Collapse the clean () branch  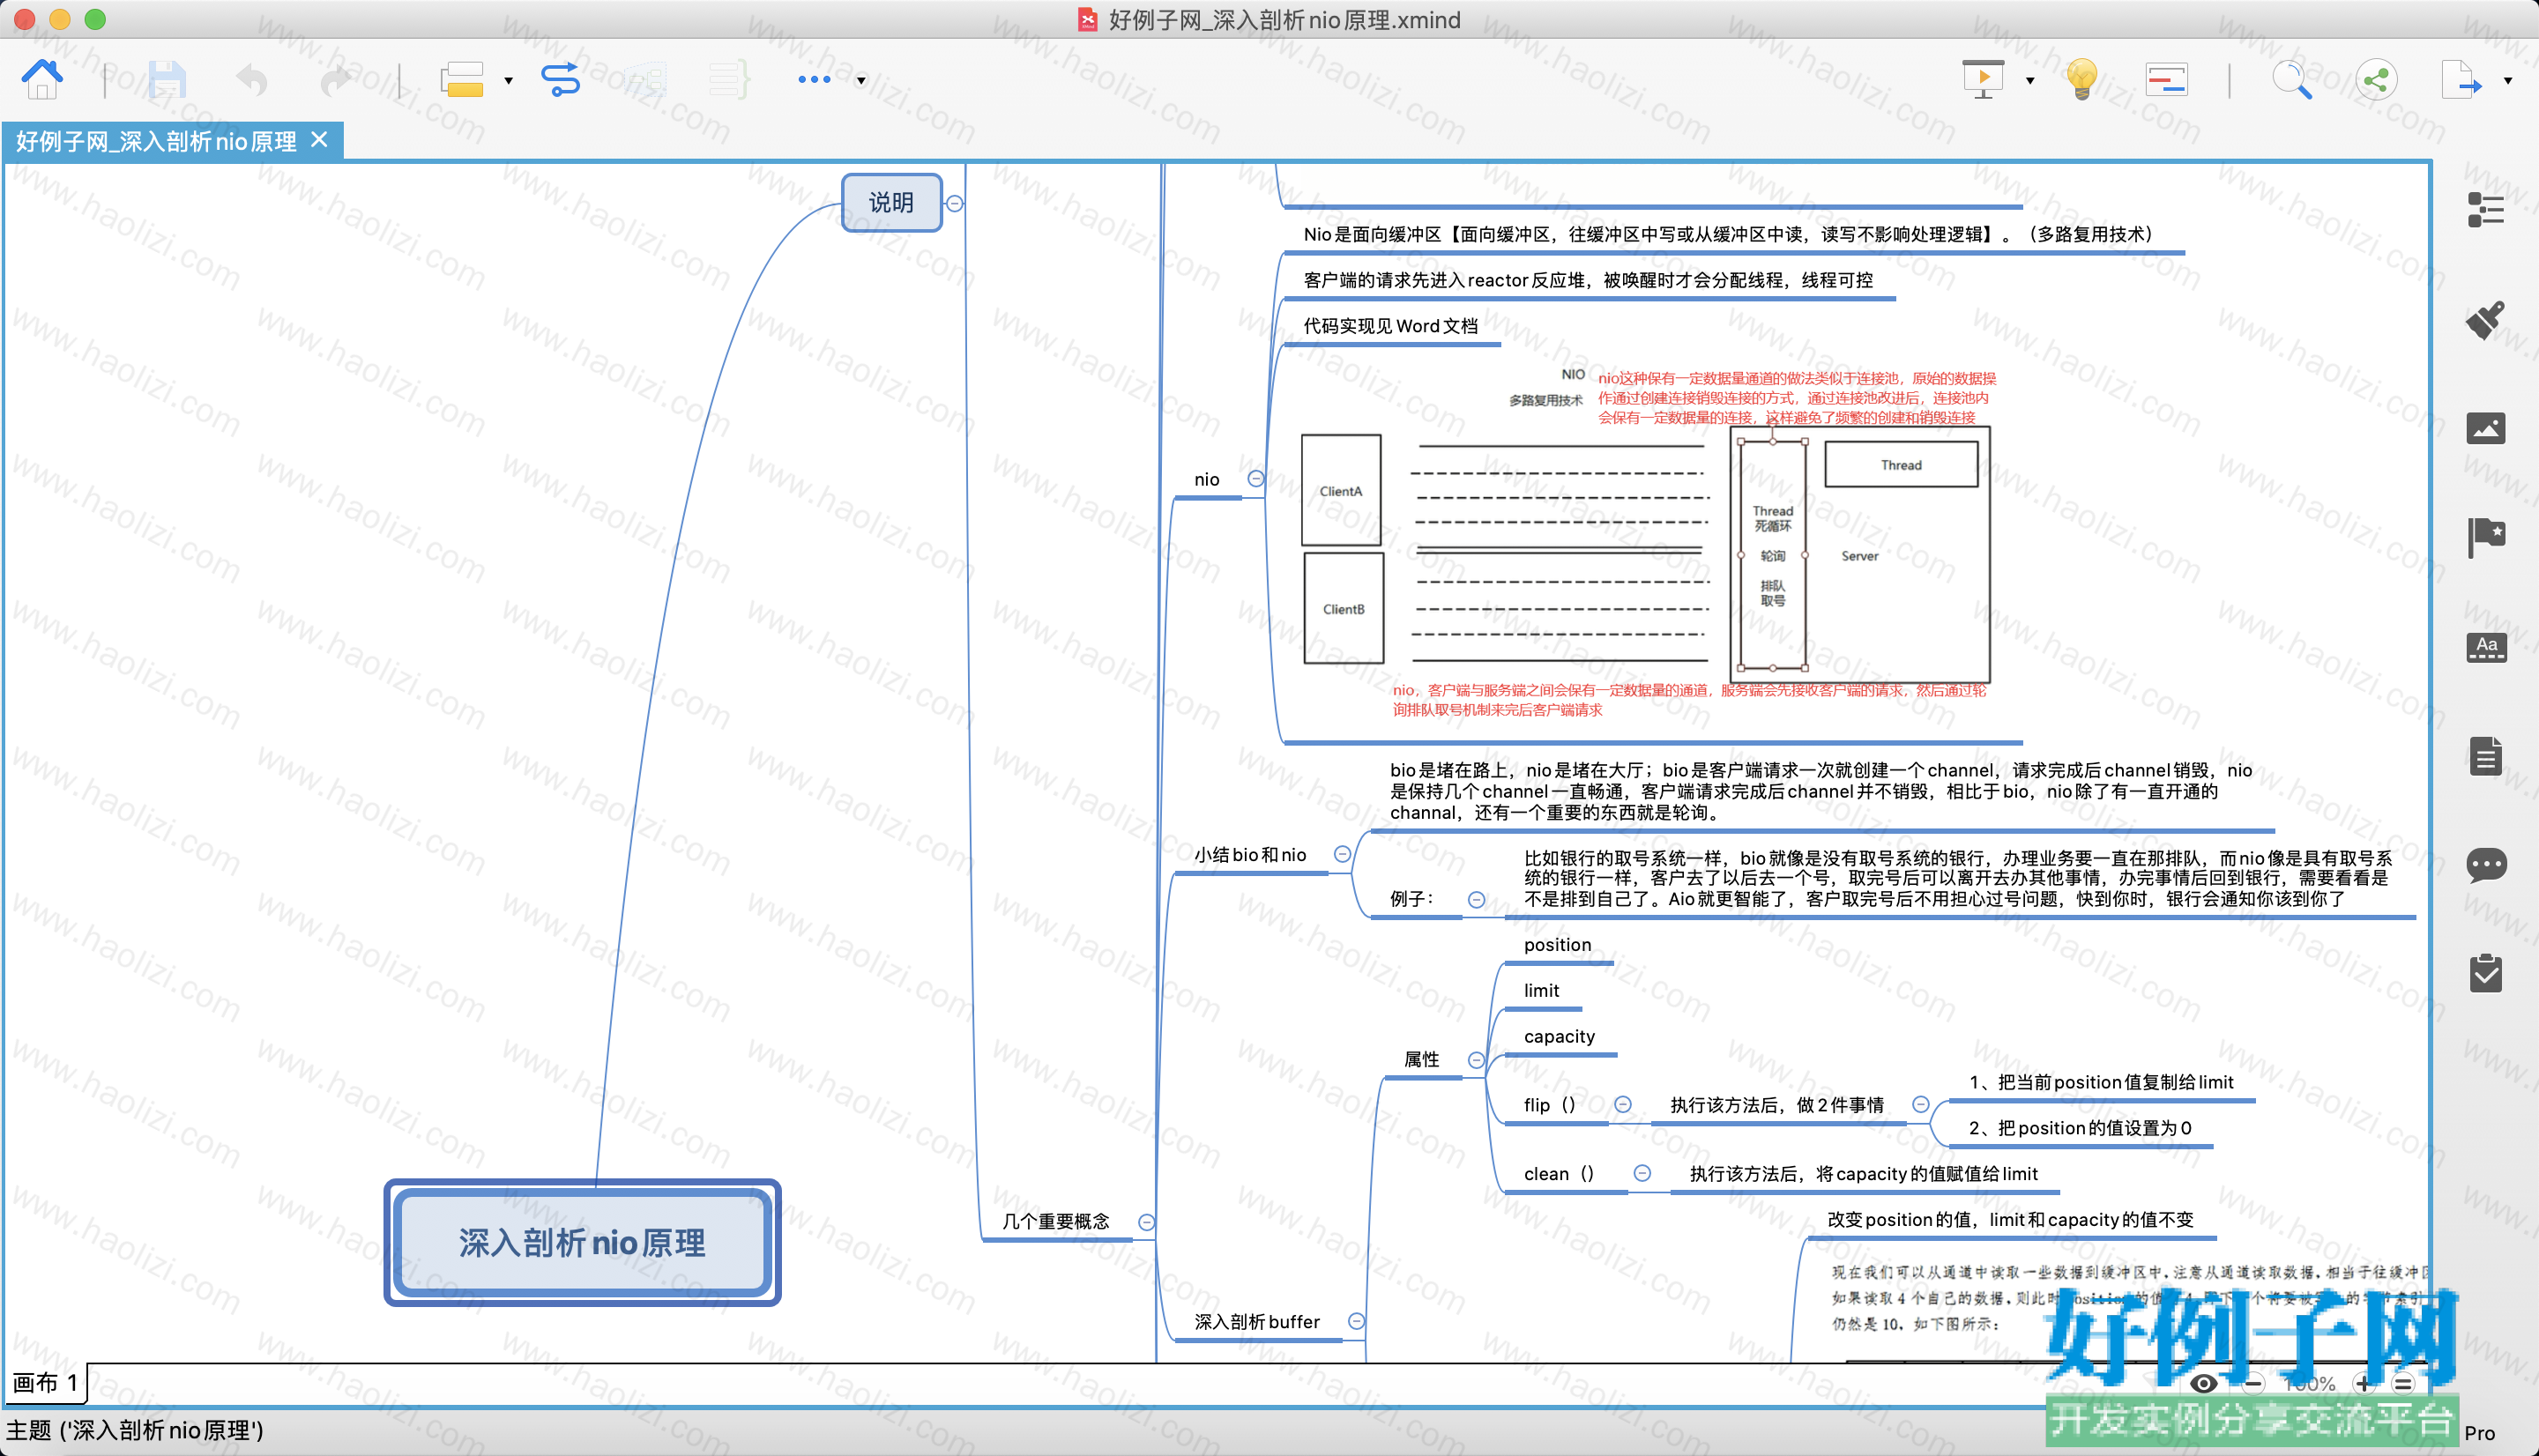[1642, 1173]
